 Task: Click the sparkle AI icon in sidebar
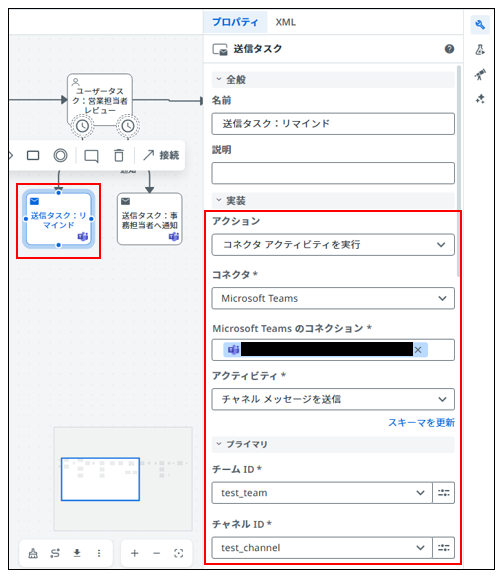point(480,99)
